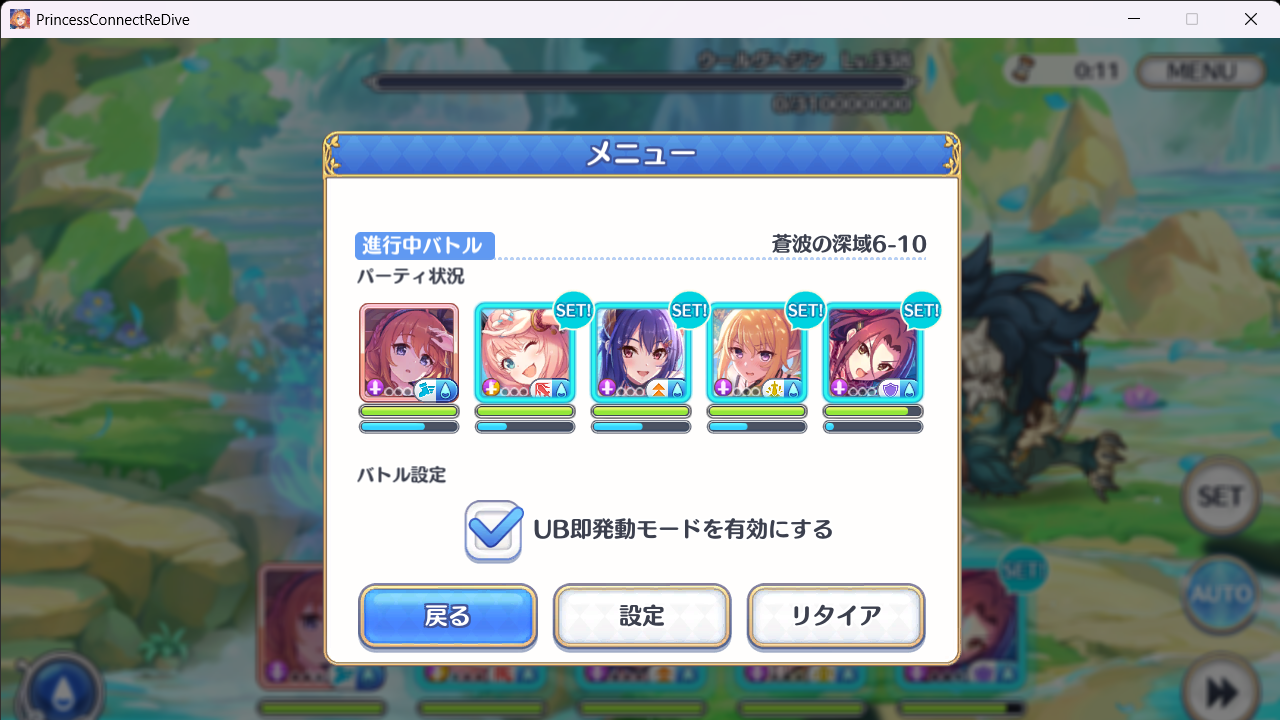Toggle UB即発動モード checkbox

click(494, 530)
